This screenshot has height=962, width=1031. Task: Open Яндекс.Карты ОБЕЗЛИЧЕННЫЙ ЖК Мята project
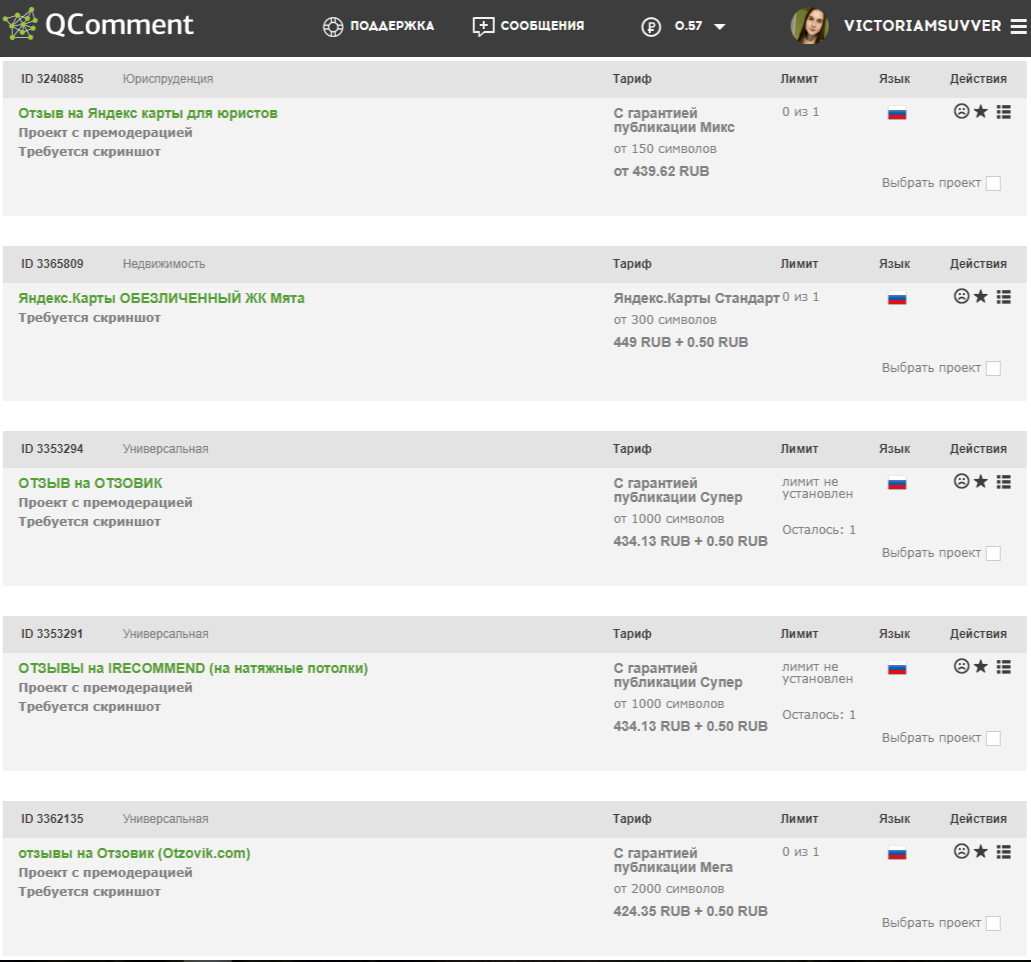click(161, 298)
